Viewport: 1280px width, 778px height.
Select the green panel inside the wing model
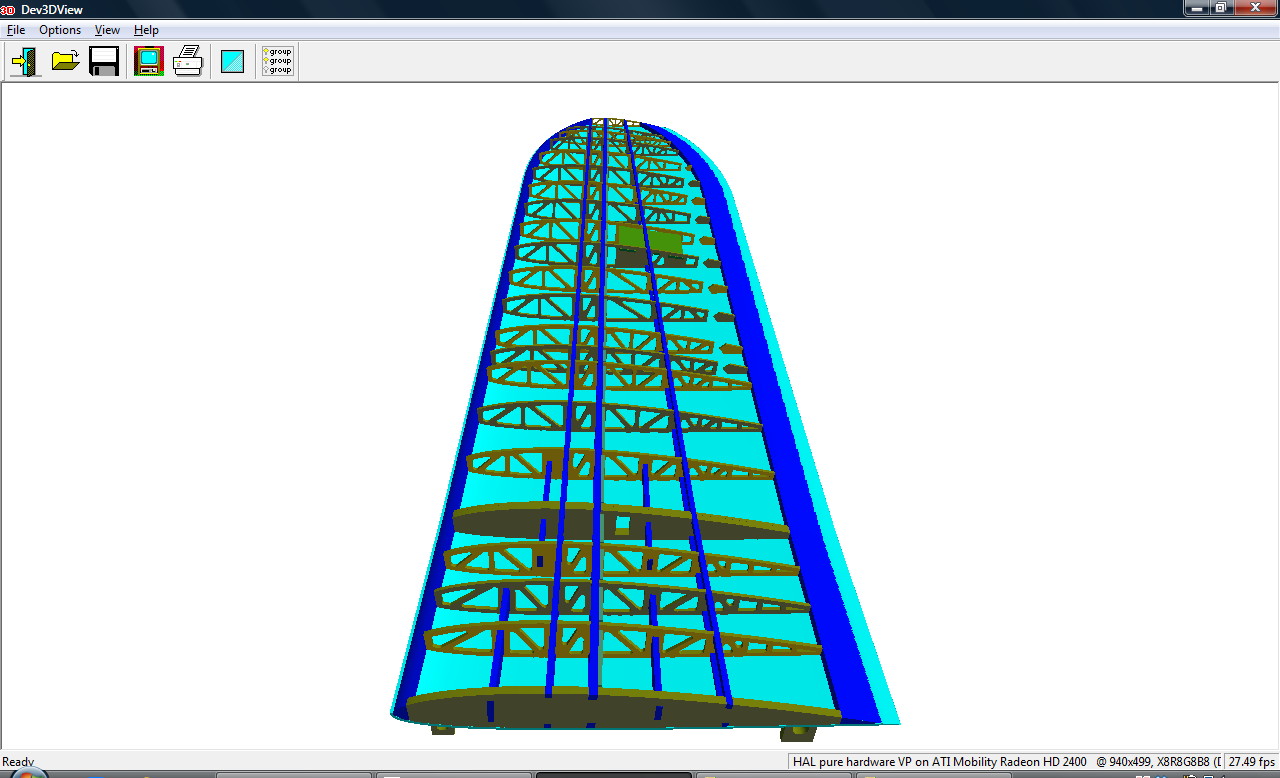650,239
